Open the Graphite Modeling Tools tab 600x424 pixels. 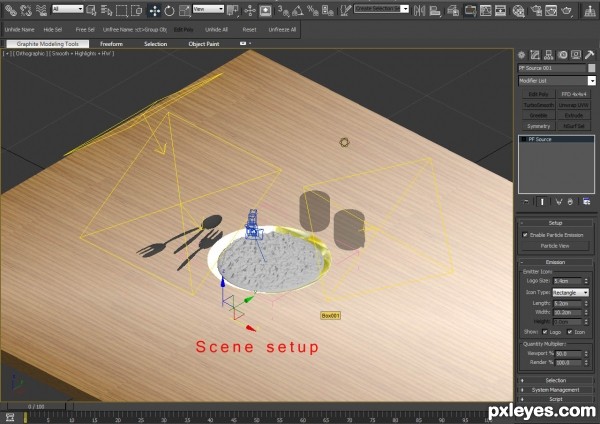[47, 44]
